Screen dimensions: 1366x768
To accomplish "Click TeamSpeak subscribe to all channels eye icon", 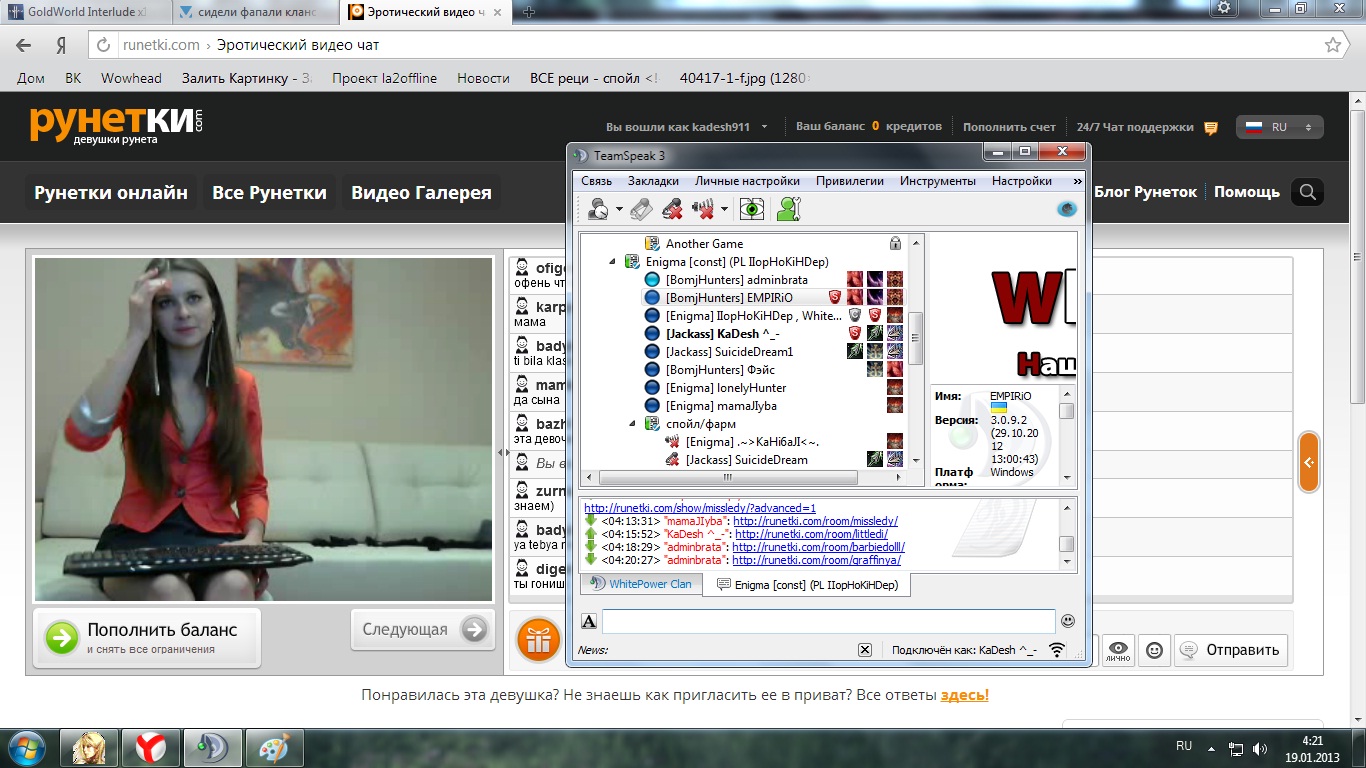I will (x=752, y=209).
